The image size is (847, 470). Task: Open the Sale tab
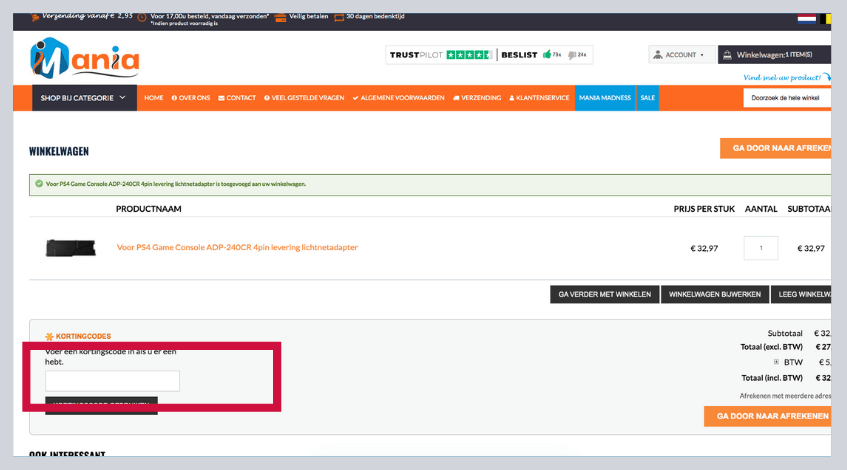pyautogui.click(x=648, y=98)
